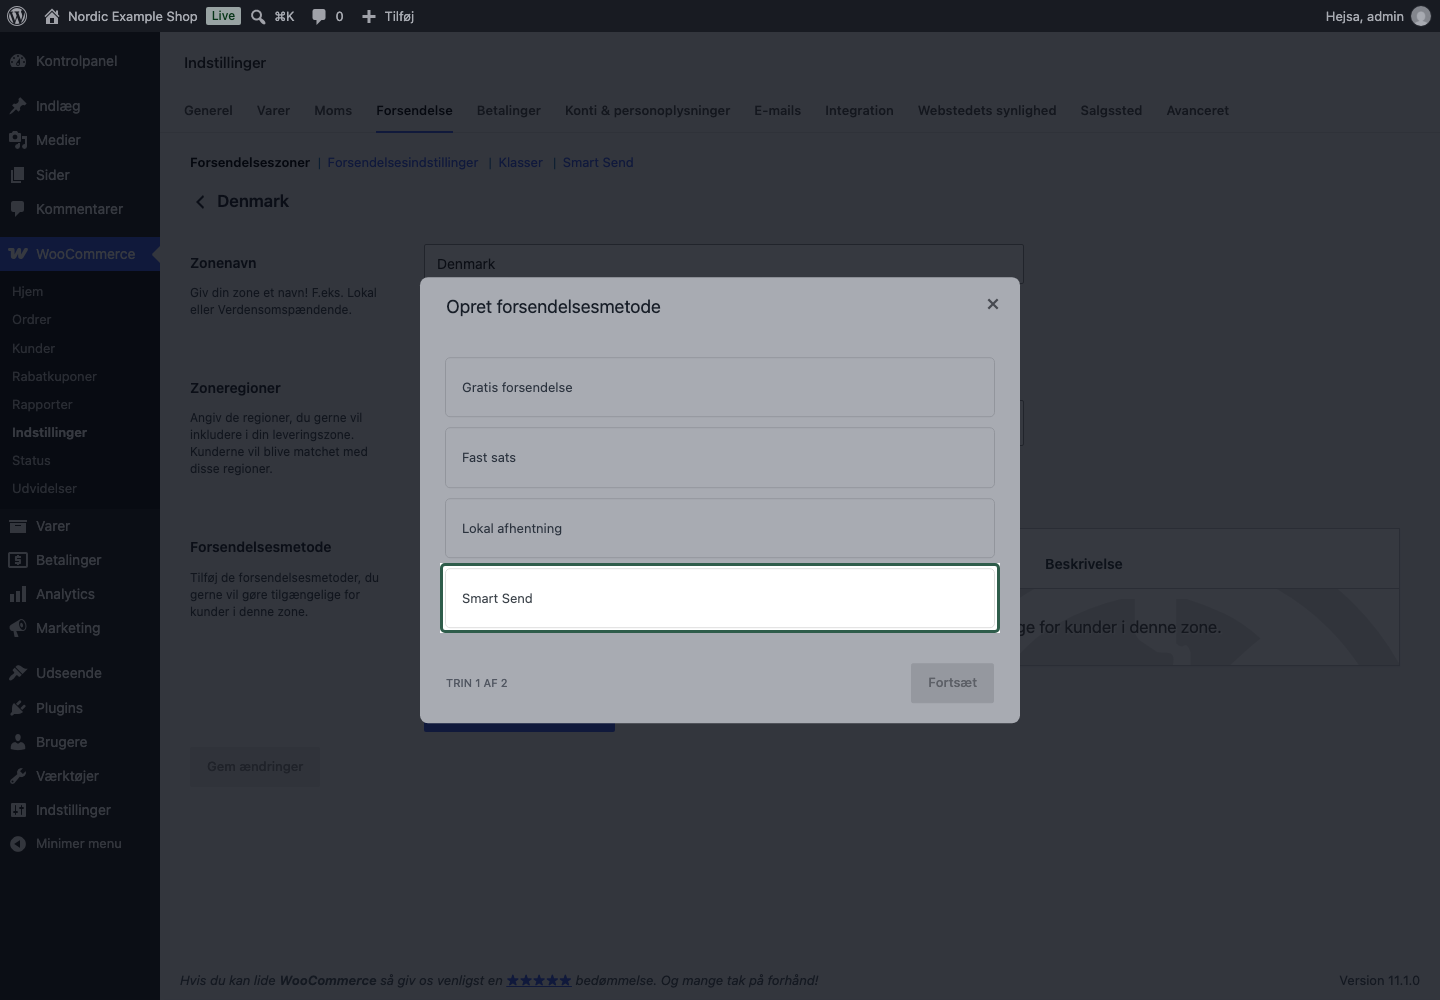
Task: Go back using the chevron beside Denmark
Action: pyautogui.click(x=200, y=202)
